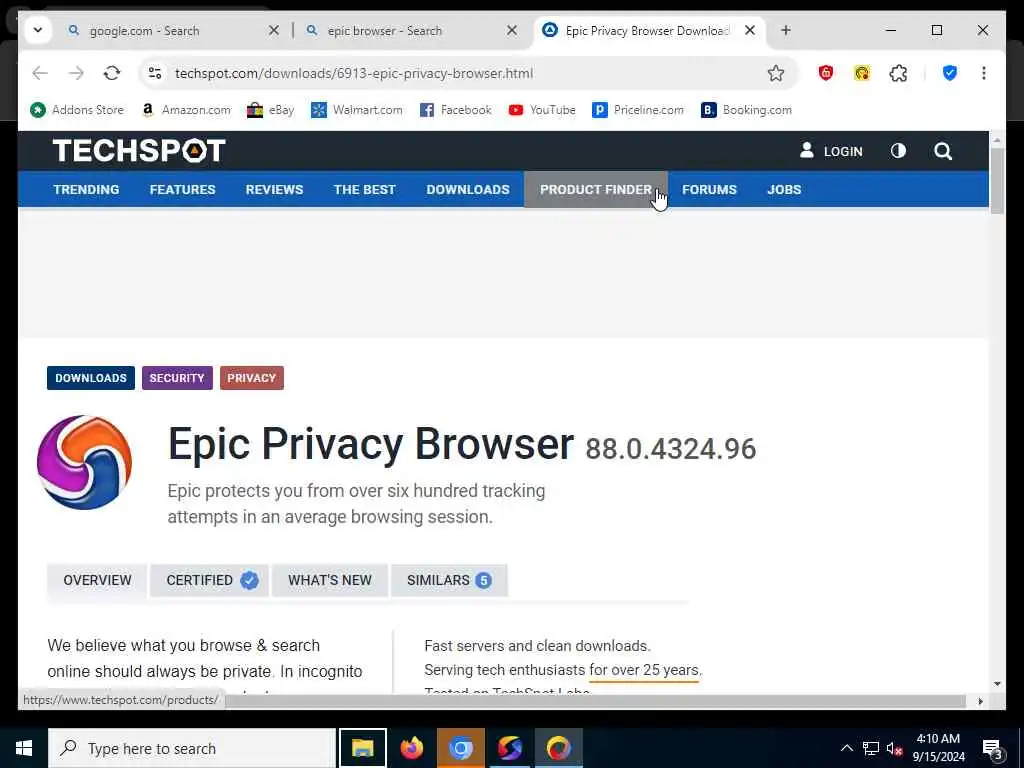
Task: Click the muted volume tray icon
Action: click(894, 748)
